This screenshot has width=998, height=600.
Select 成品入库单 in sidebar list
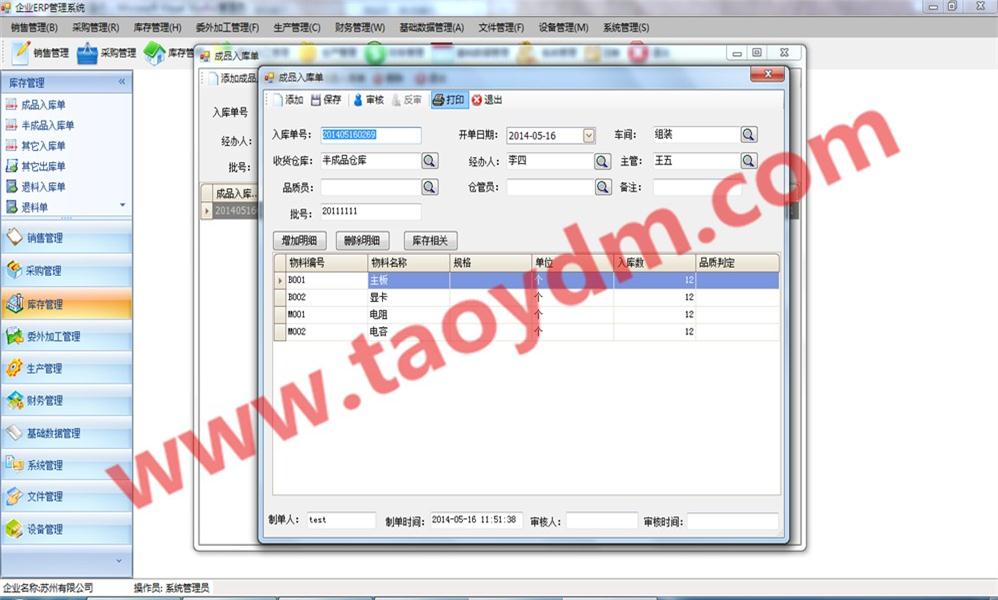tap(43, 105)
